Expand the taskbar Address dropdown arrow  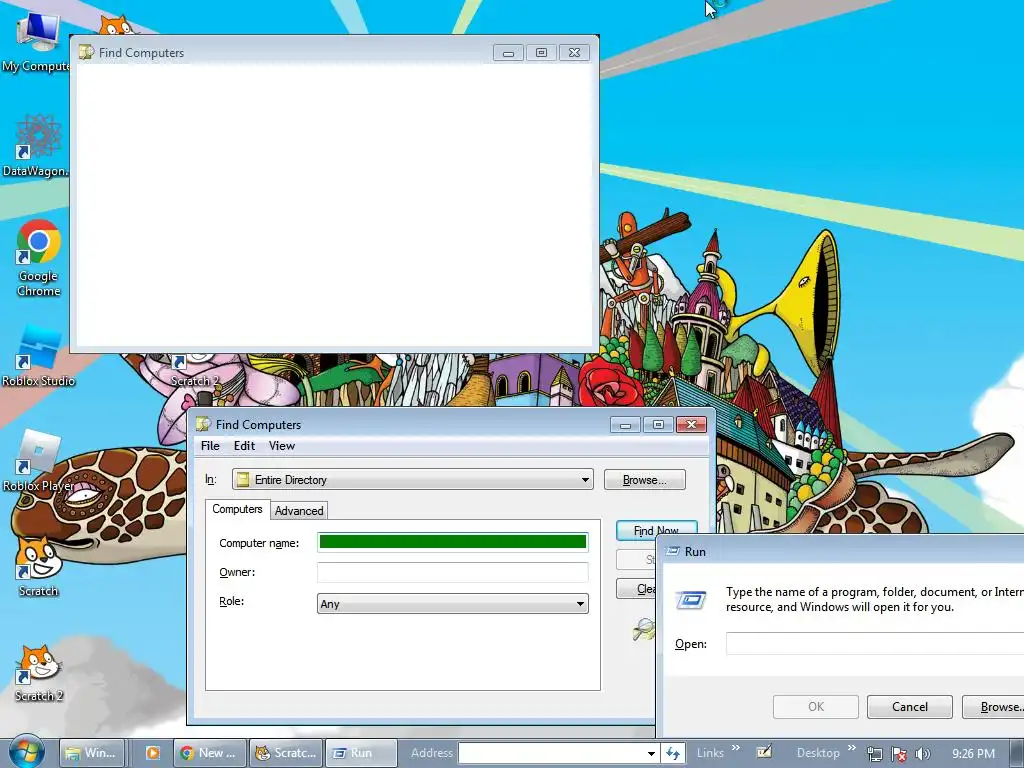(650, 753)
